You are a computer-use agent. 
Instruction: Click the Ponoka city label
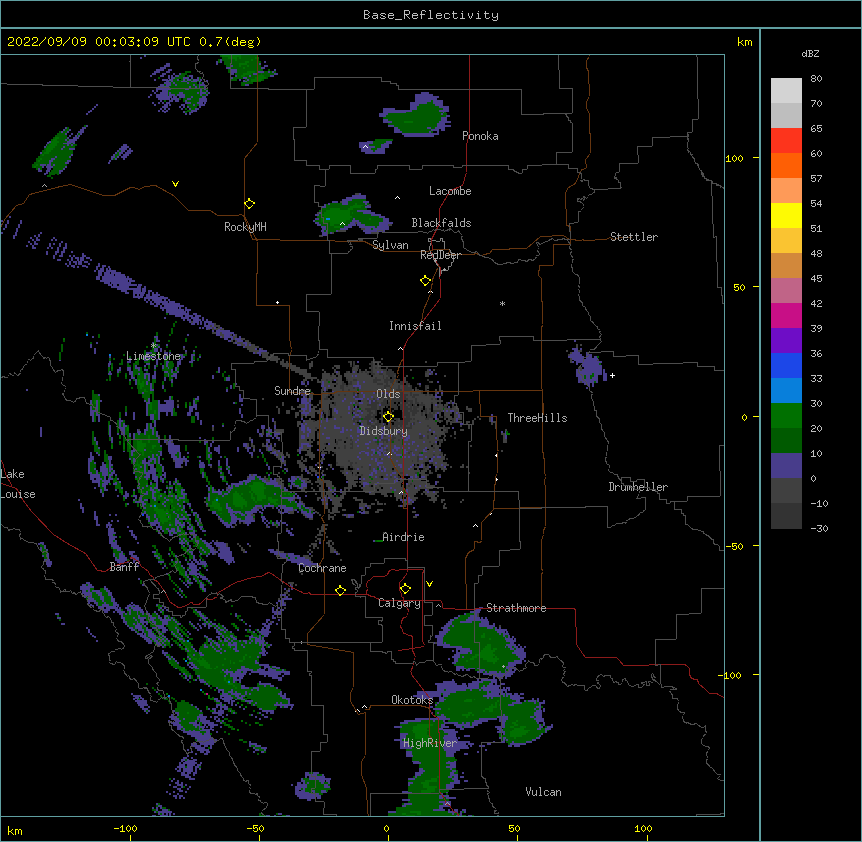point(480,136)
